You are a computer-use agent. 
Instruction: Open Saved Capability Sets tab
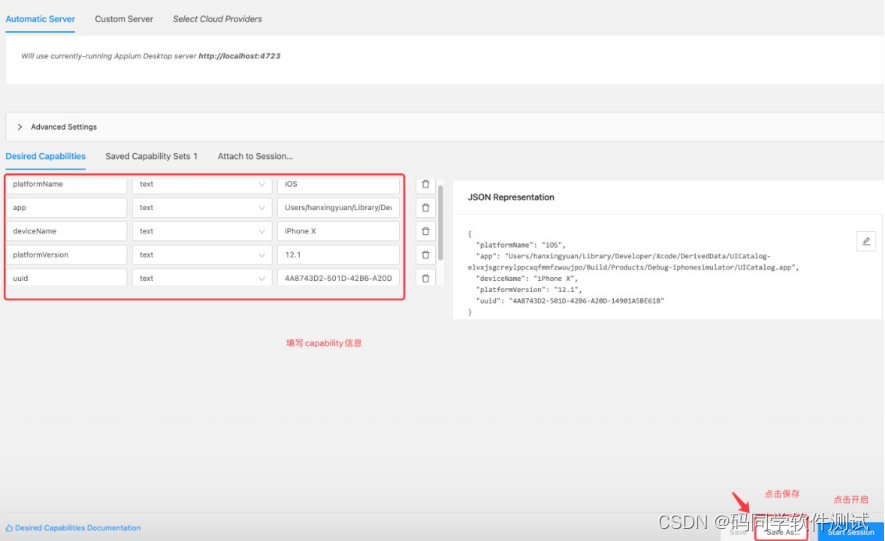pos(151,156)
